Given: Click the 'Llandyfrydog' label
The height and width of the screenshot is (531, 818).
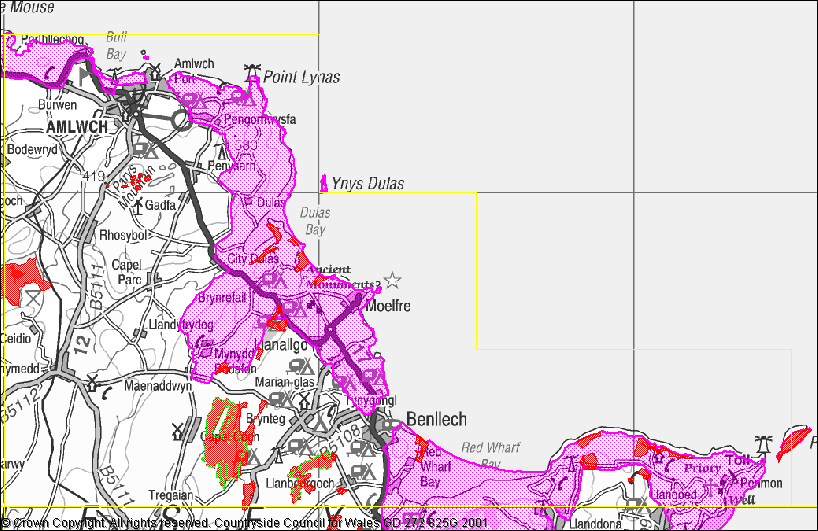Looking at the screenshot, I should (181, 325).
